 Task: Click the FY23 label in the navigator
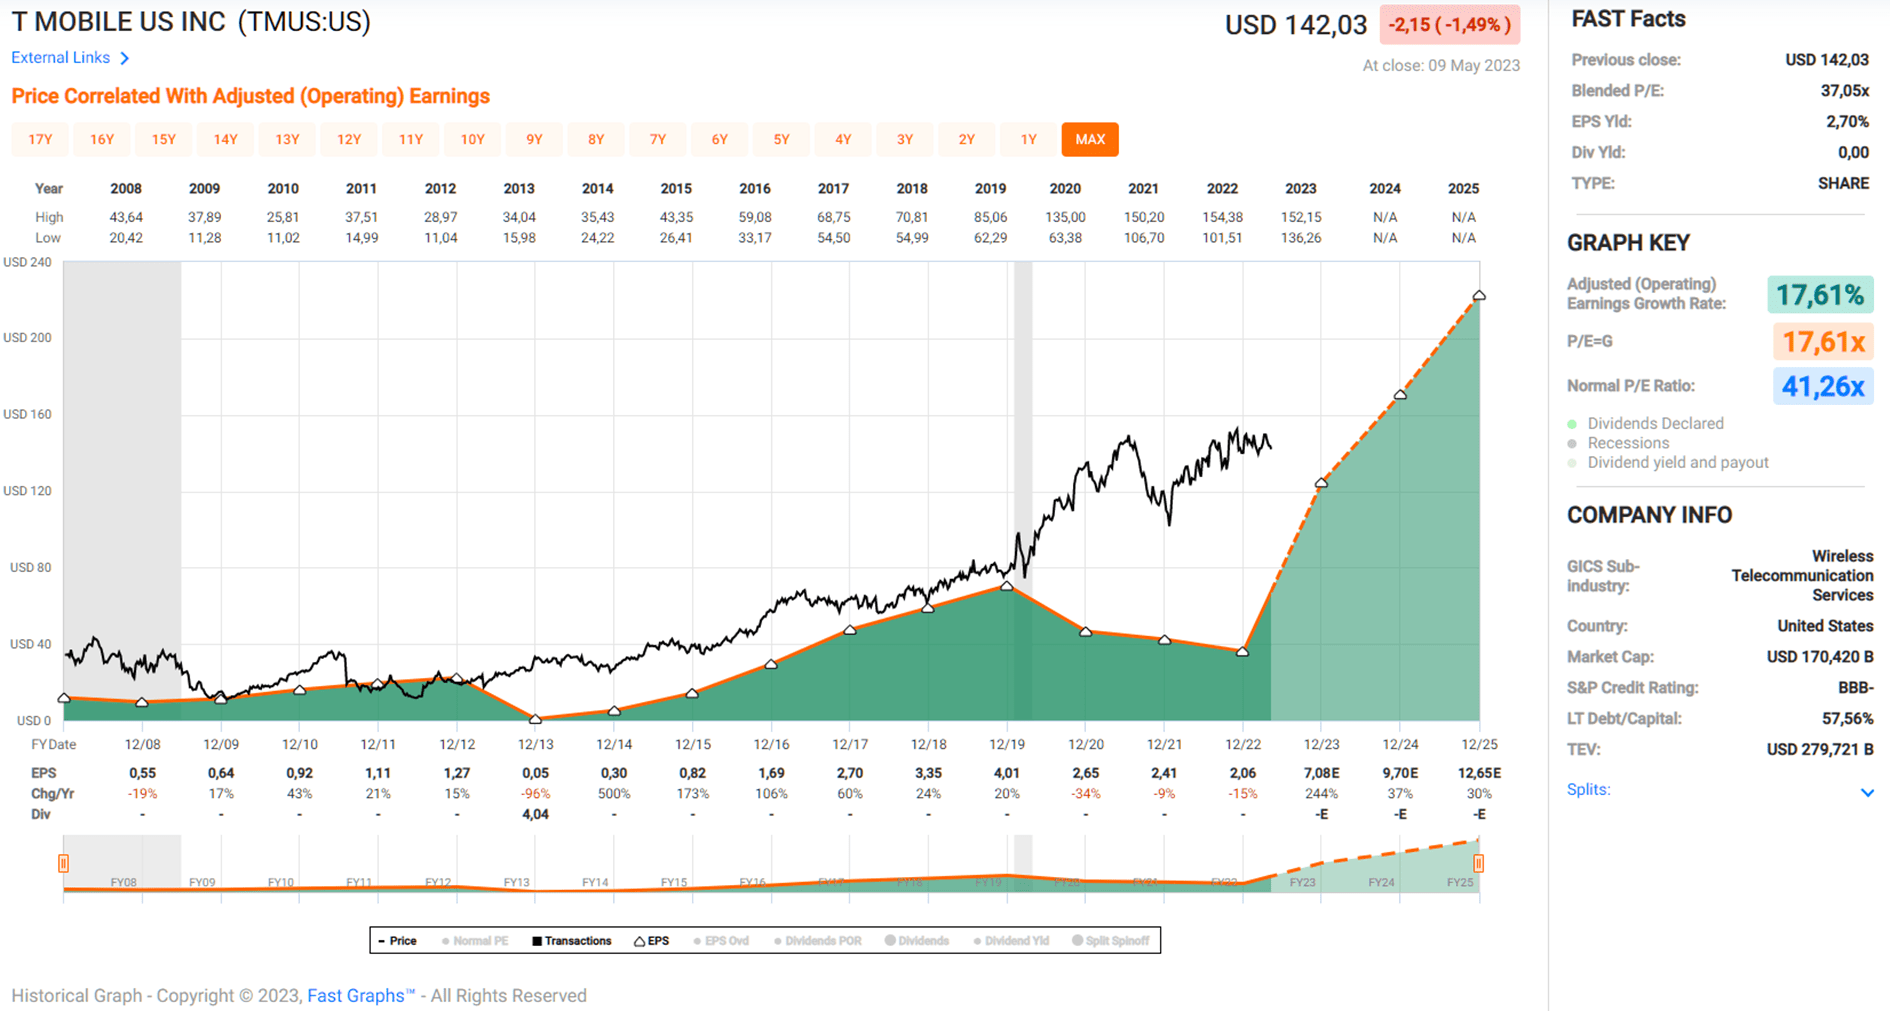[1302, 882]
